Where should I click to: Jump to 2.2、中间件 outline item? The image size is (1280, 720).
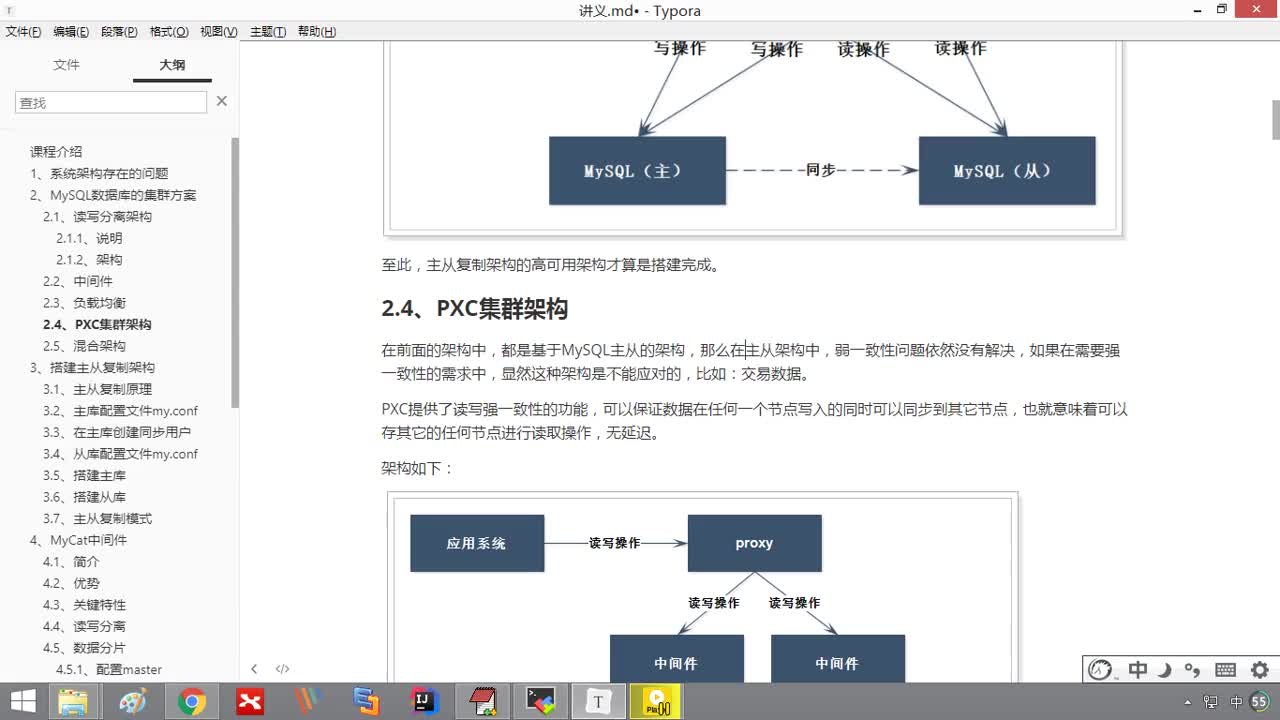(78, 281)
